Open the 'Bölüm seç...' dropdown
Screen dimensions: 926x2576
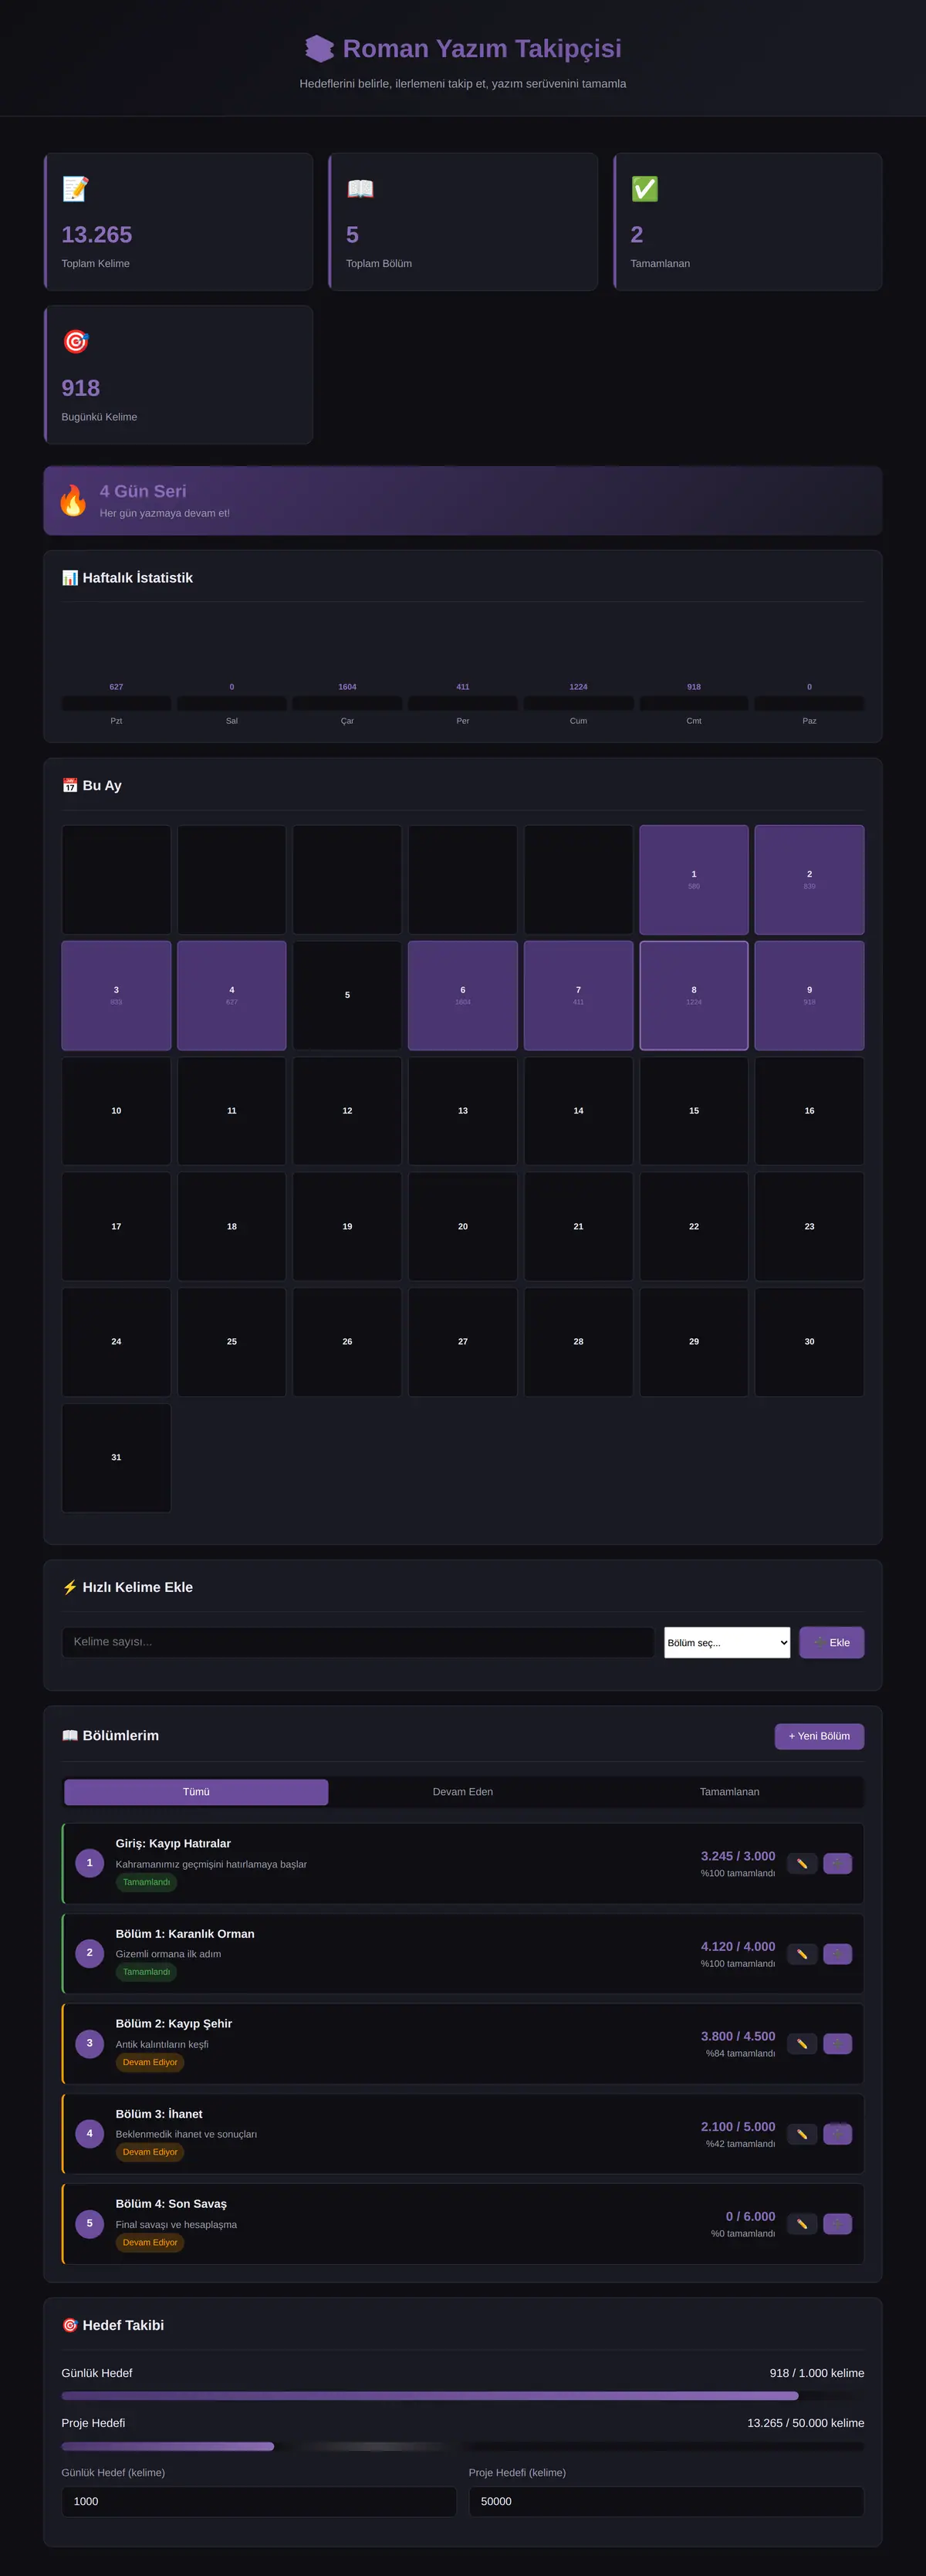pos(727,1642)
